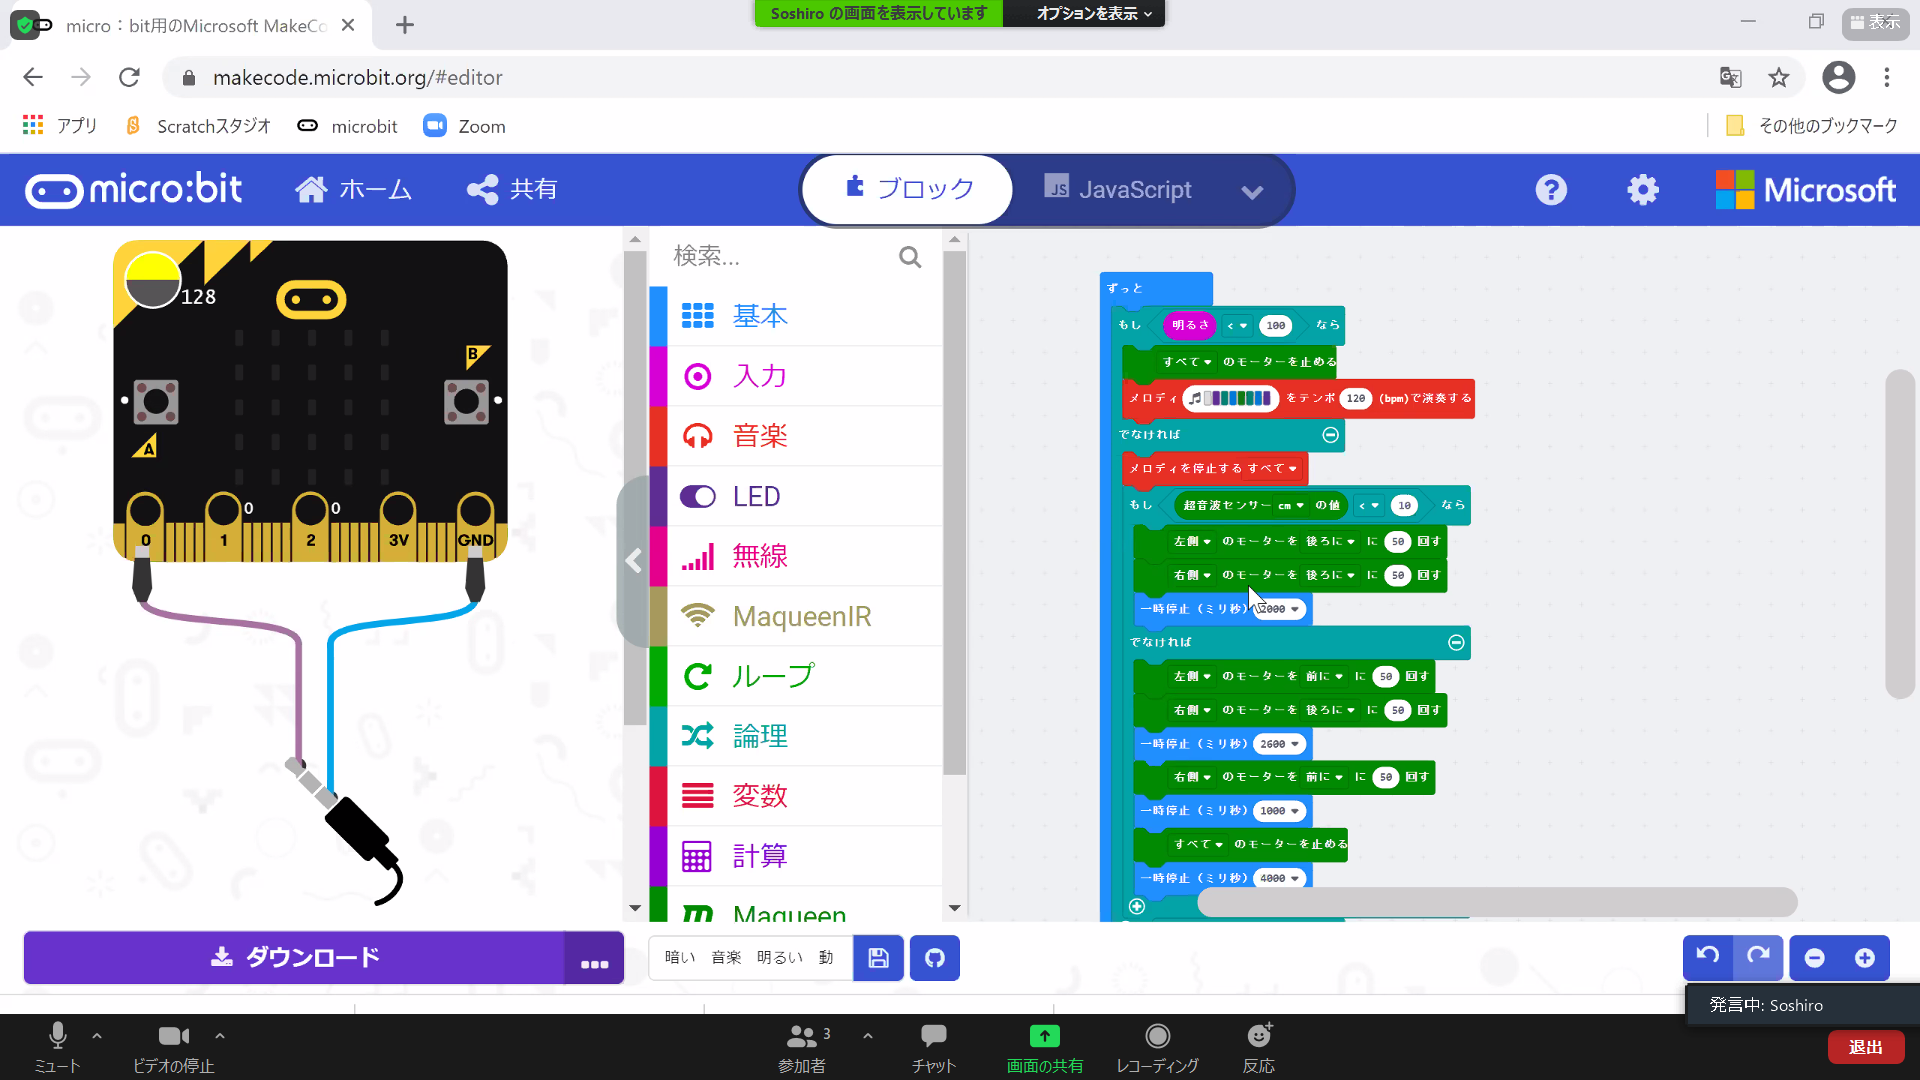Open the Zoom bookmark
The height and width of the screenshot is (1080, 1920).
465,126
